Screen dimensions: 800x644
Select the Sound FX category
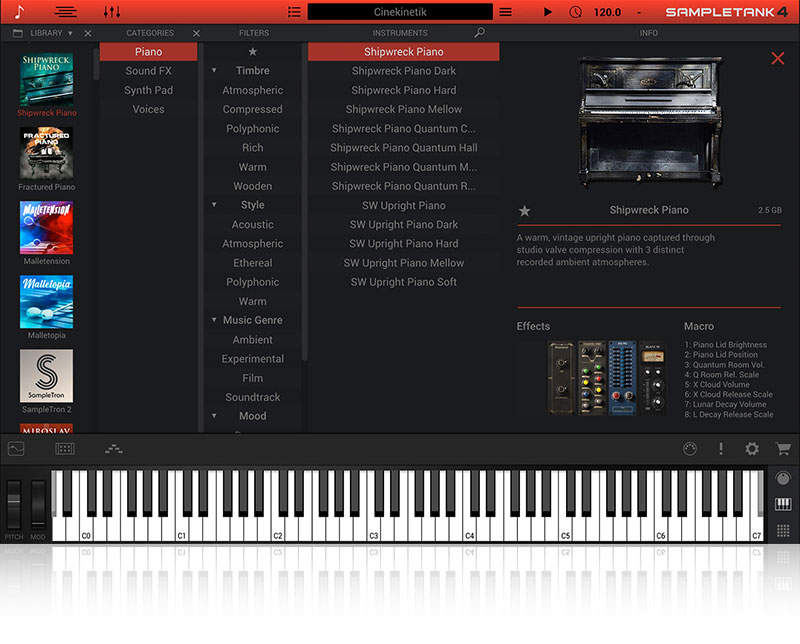pos(148,71)
